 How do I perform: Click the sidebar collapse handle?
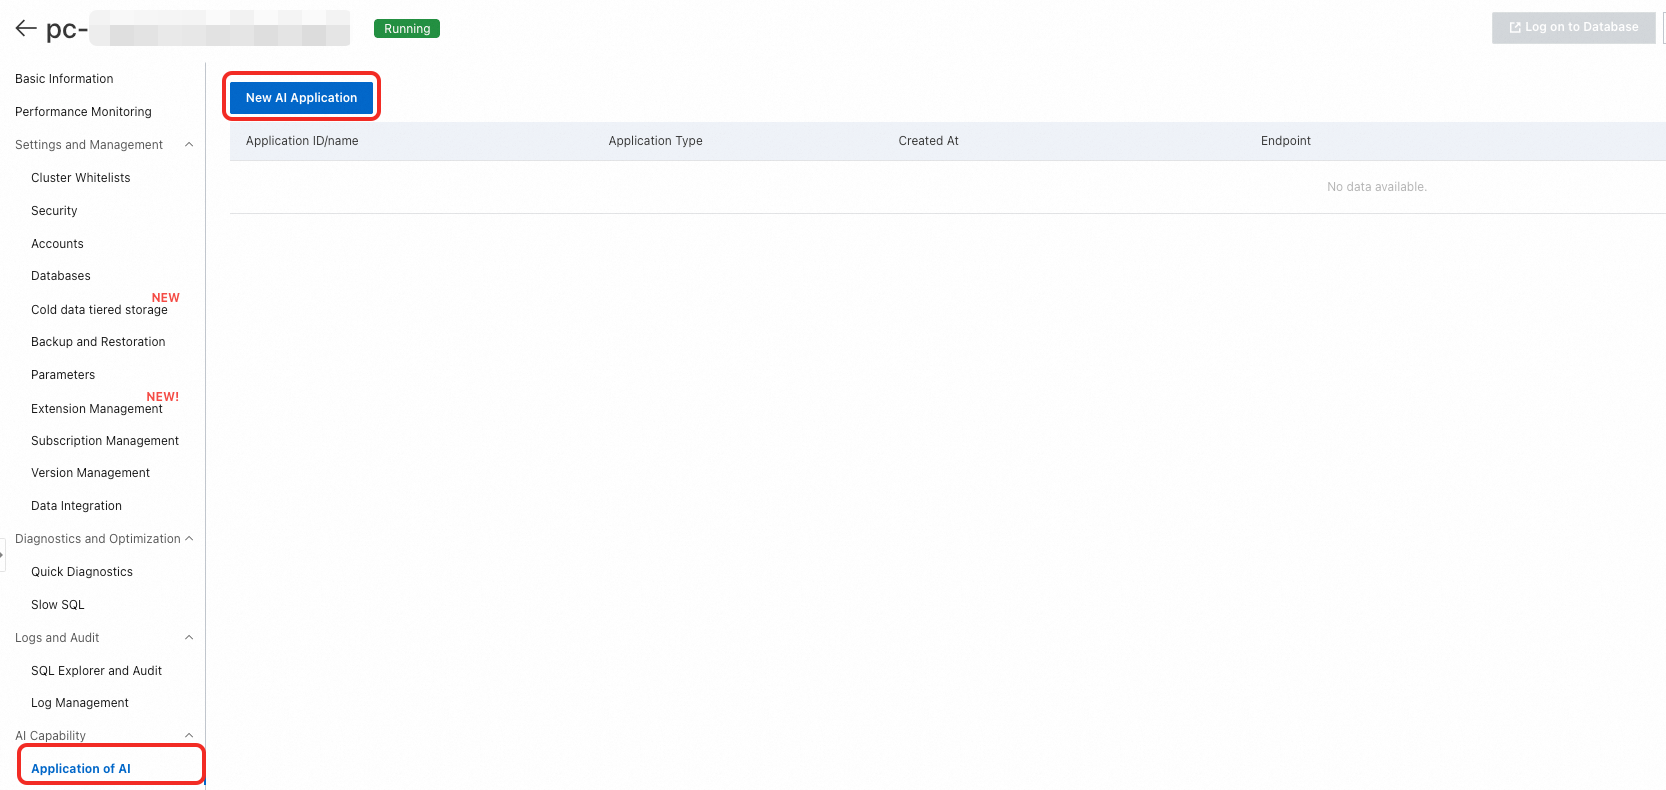pyautogui.click(x=3, y=553)
